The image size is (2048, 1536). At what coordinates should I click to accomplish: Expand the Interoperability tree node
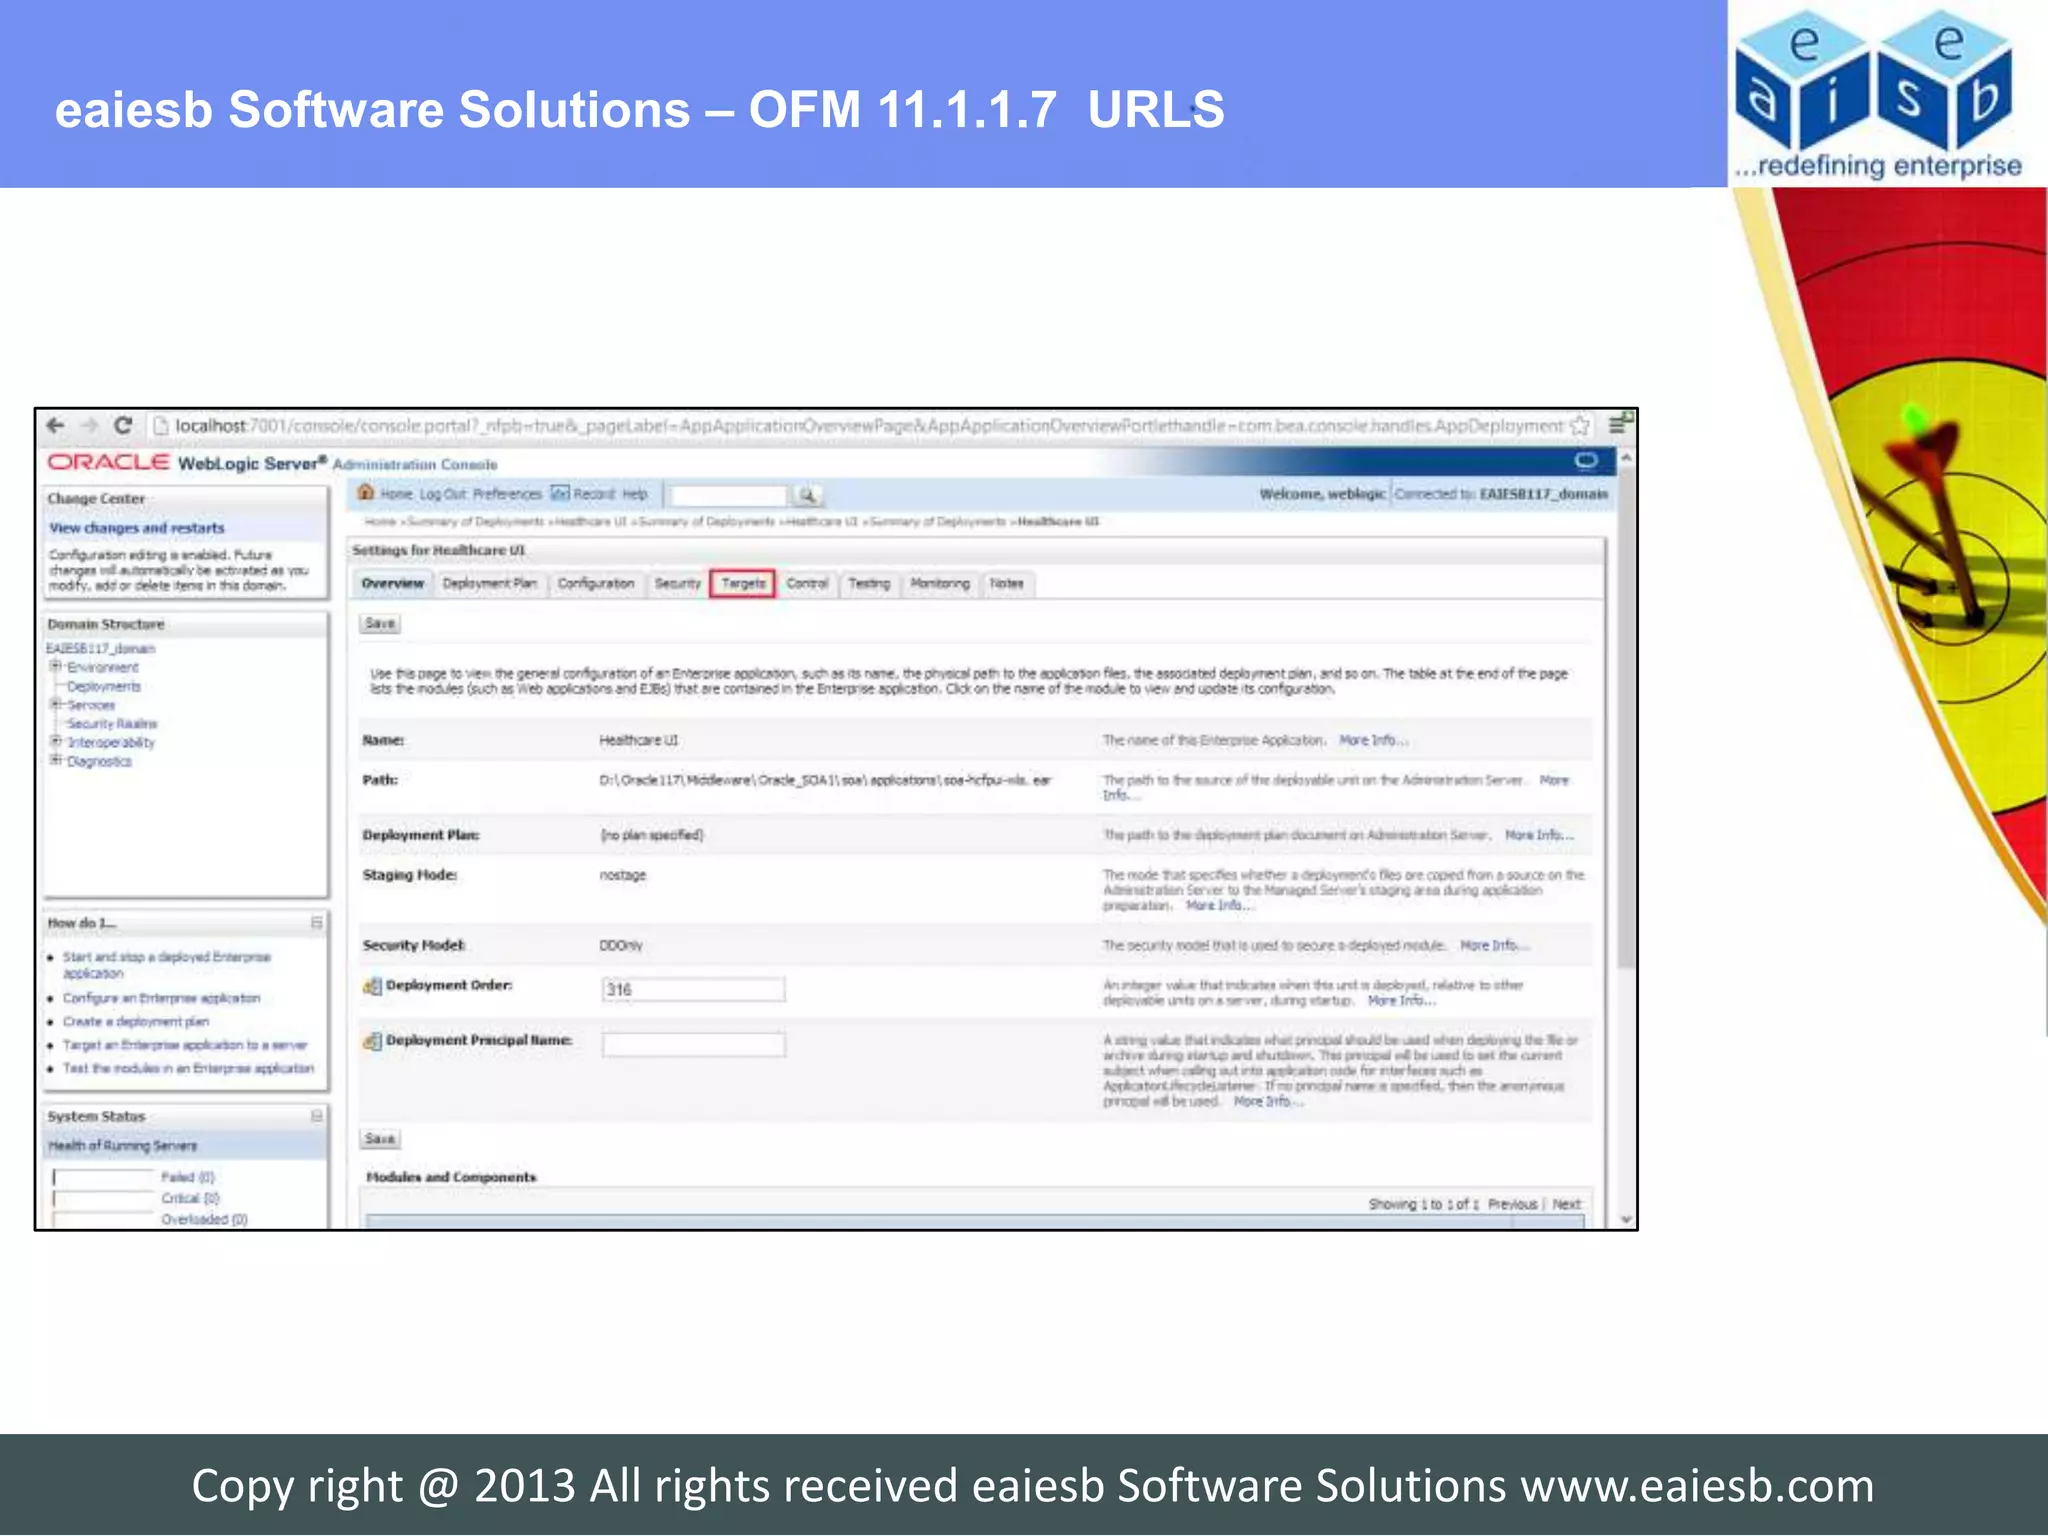57,742
